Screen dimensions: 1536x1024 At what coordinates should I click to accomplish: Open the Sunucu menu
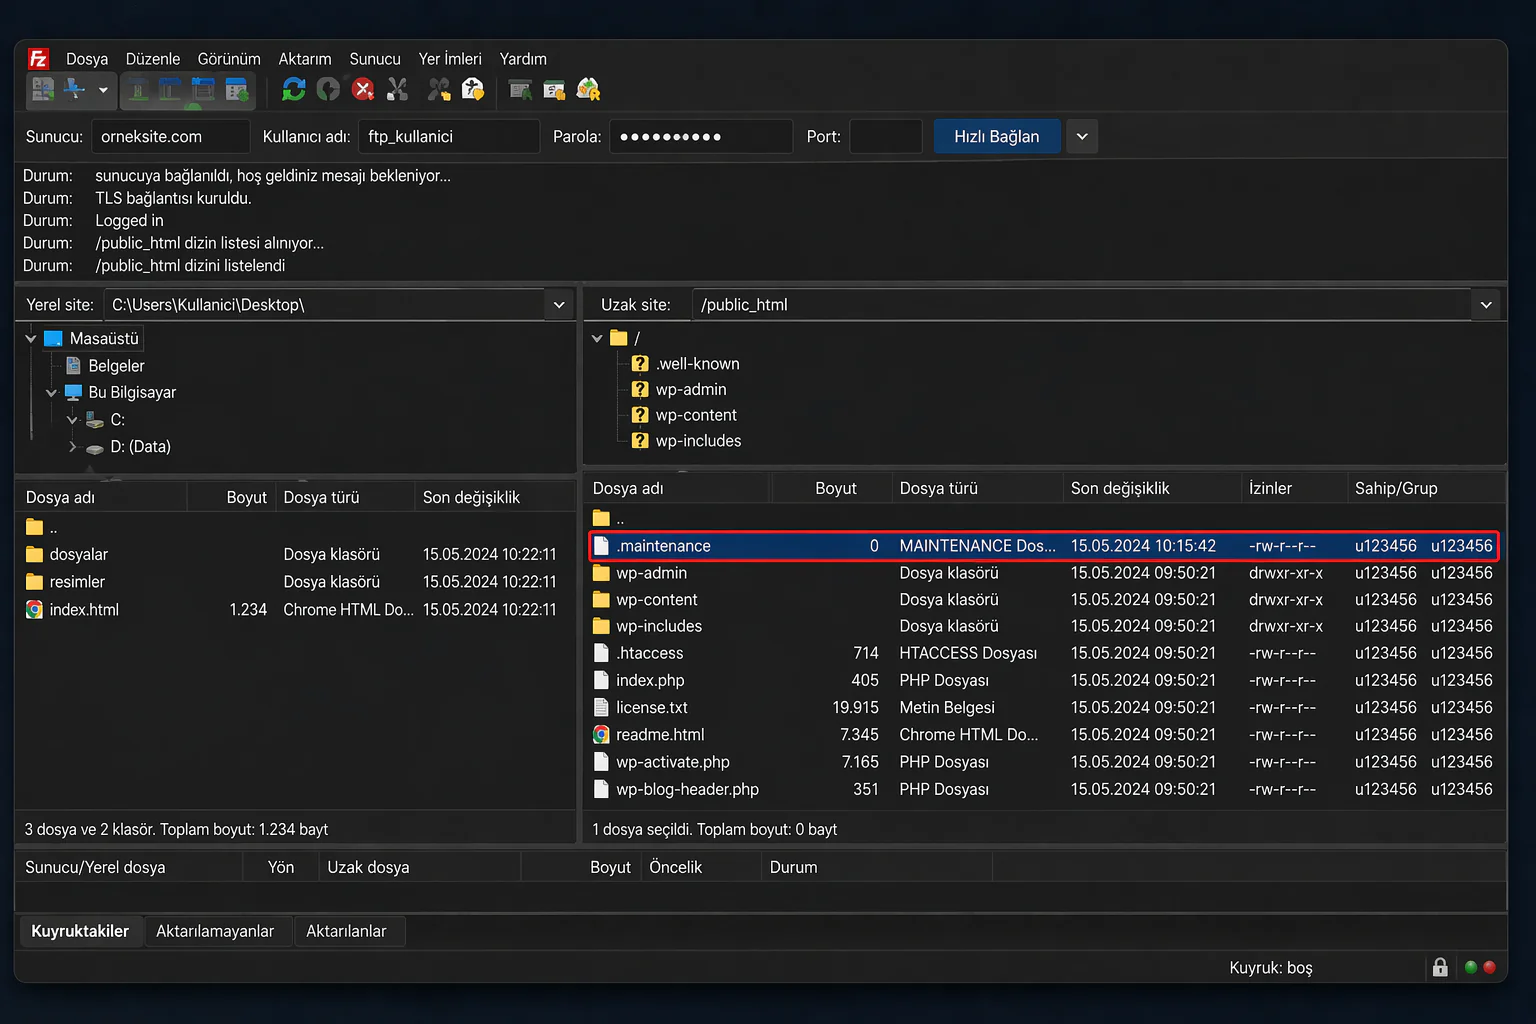pyautogui.click(x=374, y=59)
